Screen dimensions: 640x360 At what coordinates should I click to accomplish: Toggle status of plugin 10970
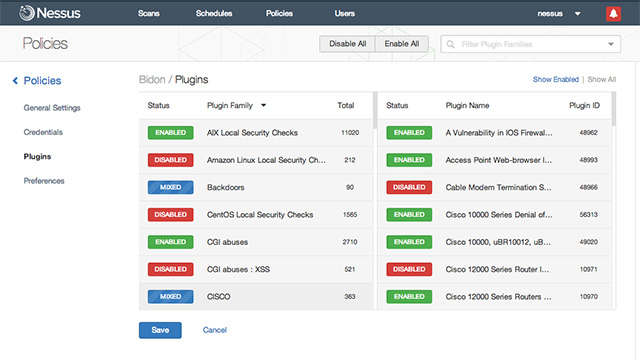(409, 297)
